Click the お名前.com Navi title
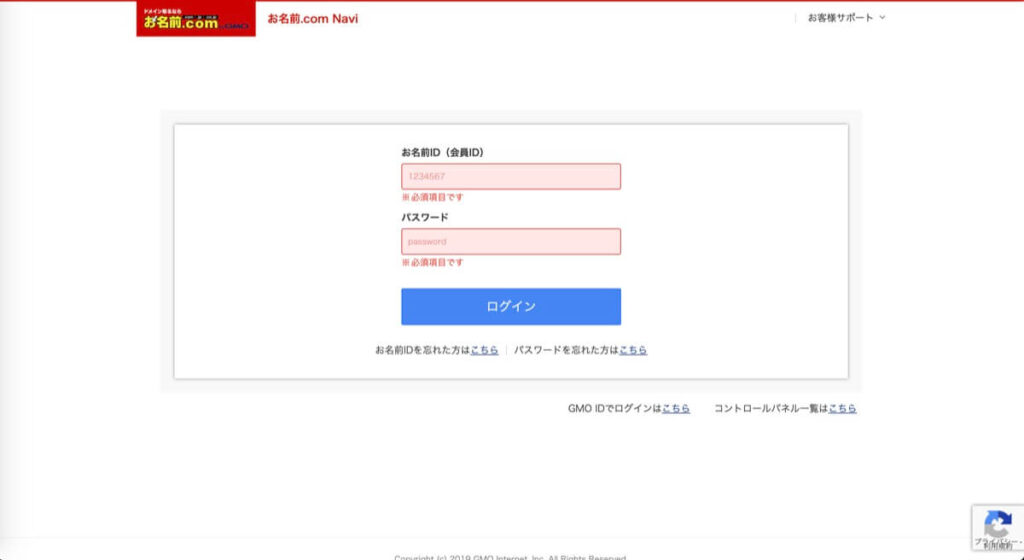Viewport: 1024px width, 560px height. (x=313, y=18)
